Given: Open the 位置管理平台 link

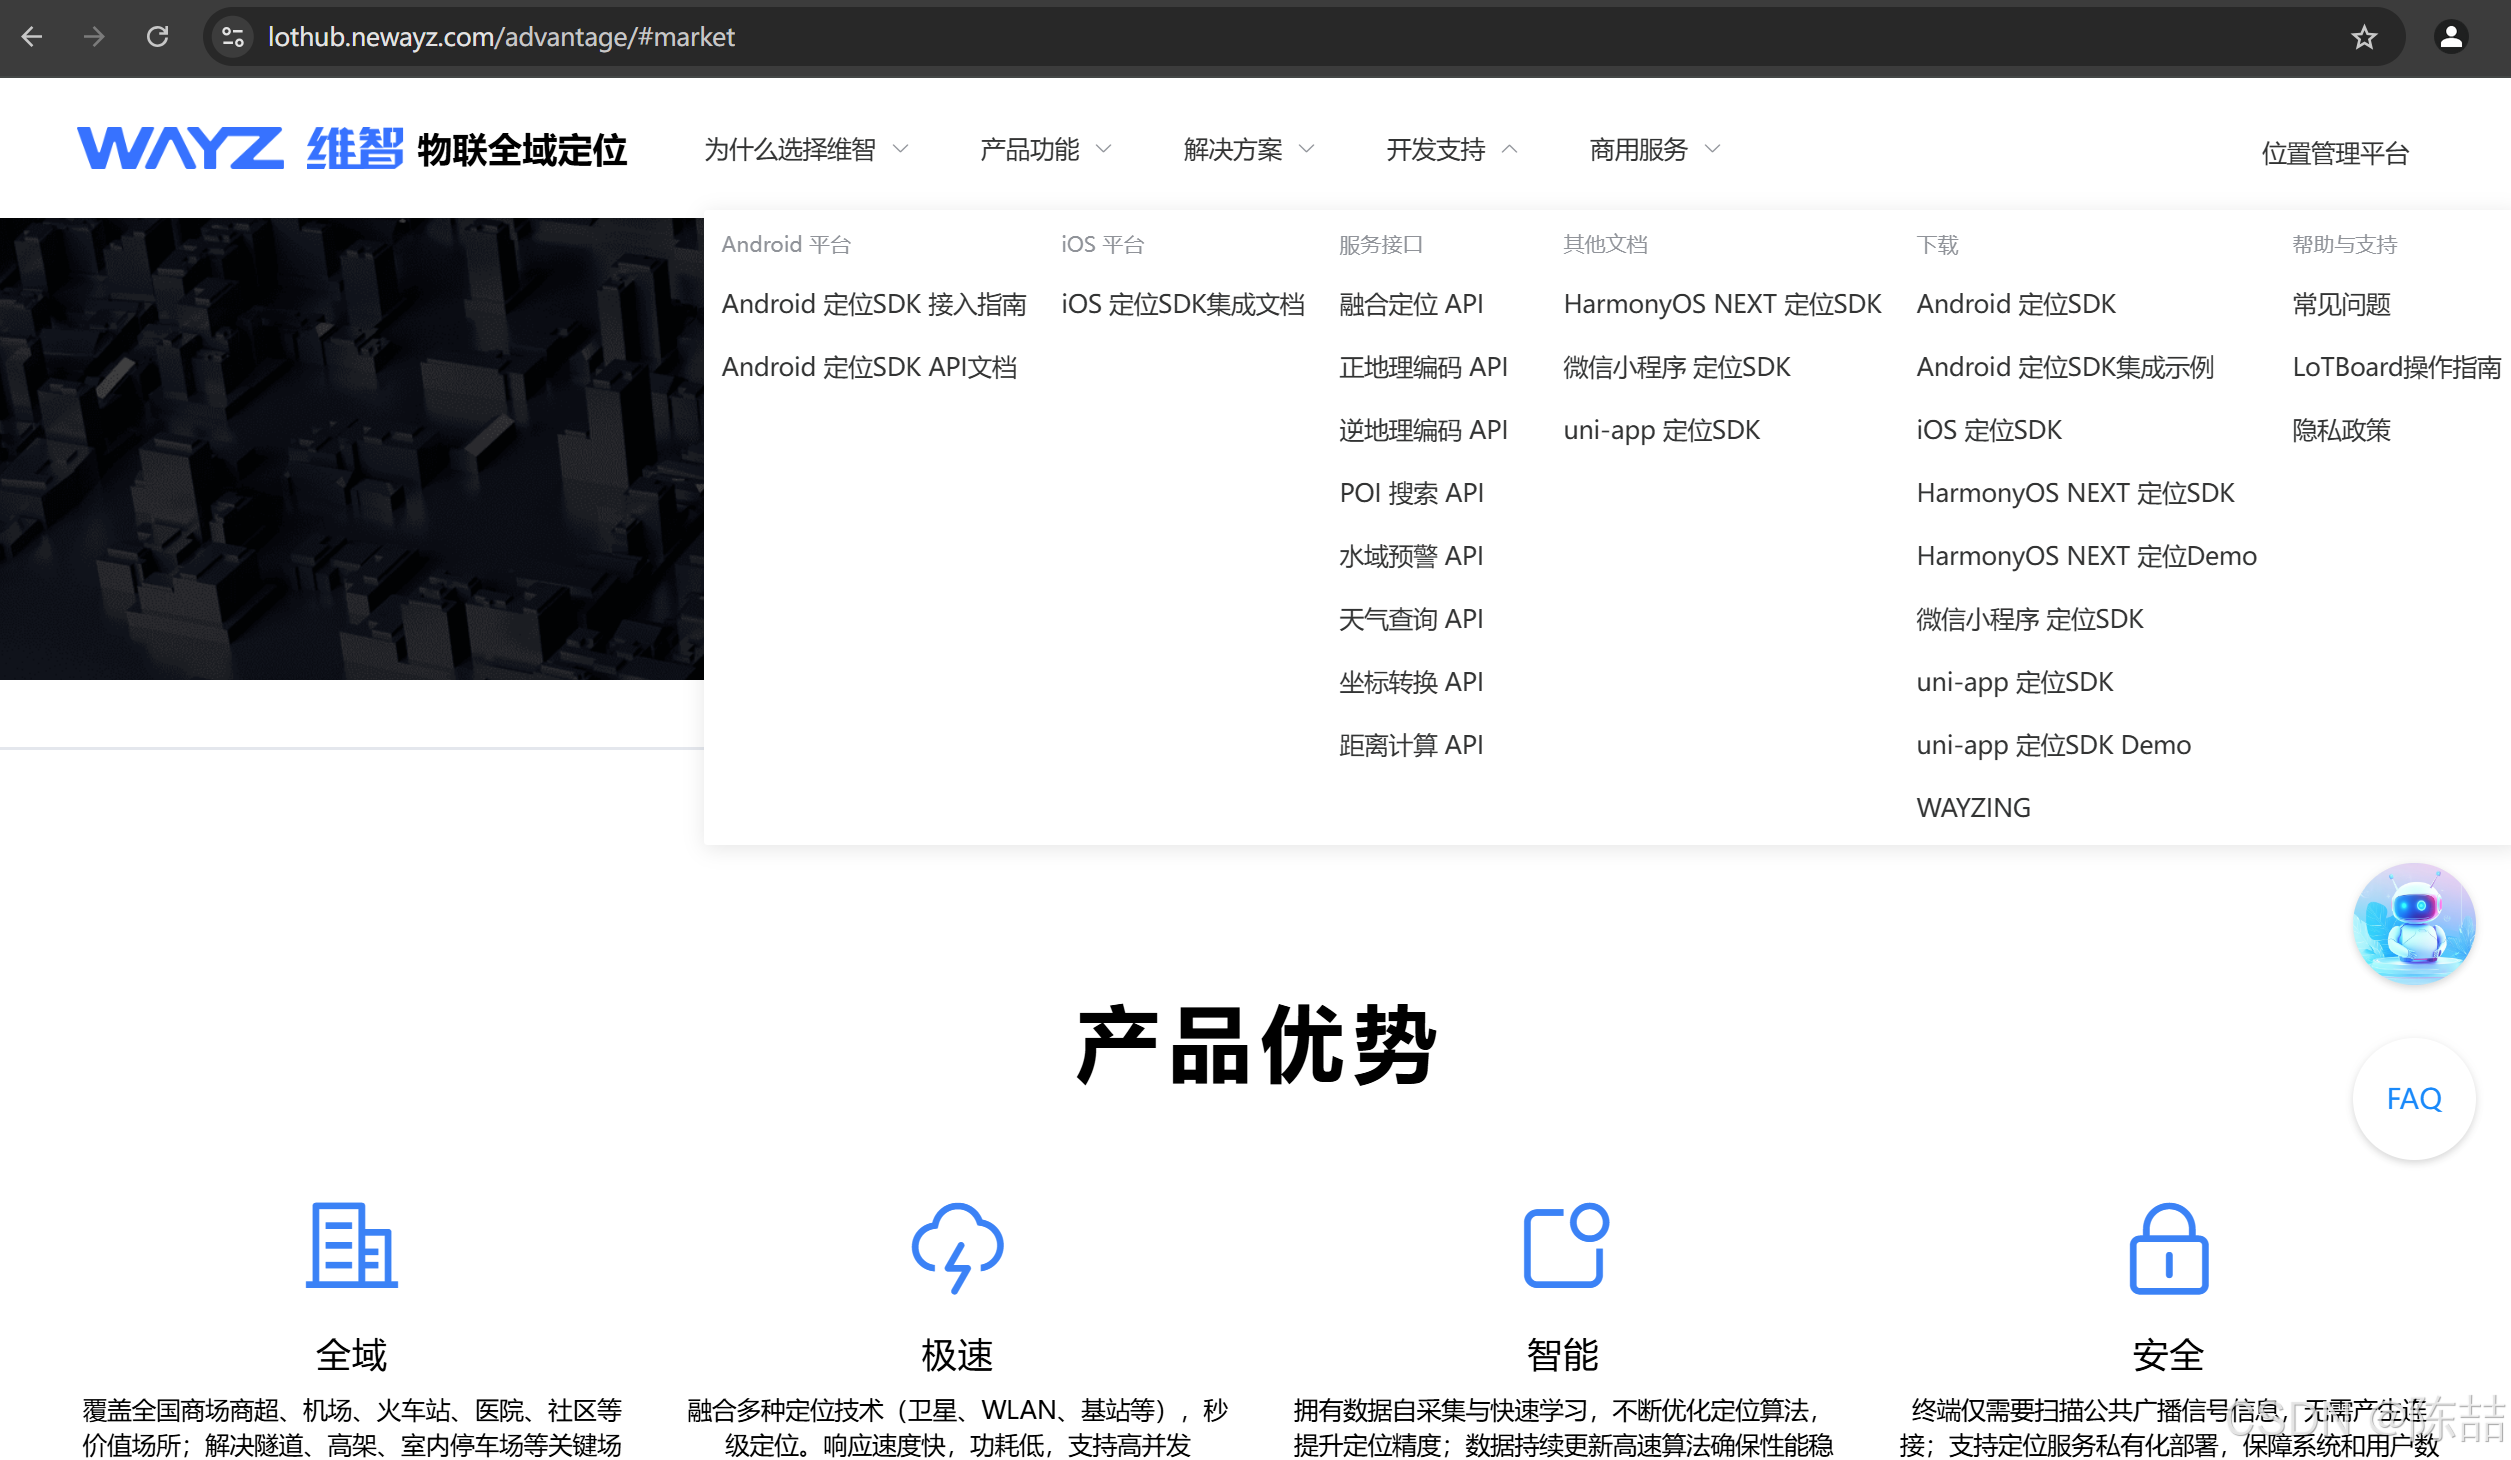Looking at the screenshot, I should 2334,153.
